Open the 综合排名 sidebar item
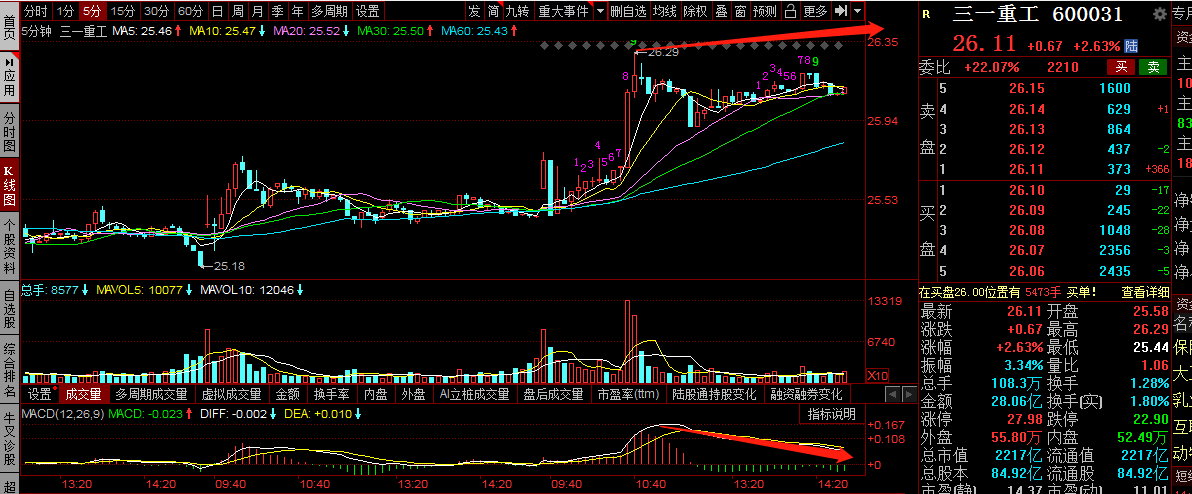Screen dimensions: 1192x494 [9, 370]
